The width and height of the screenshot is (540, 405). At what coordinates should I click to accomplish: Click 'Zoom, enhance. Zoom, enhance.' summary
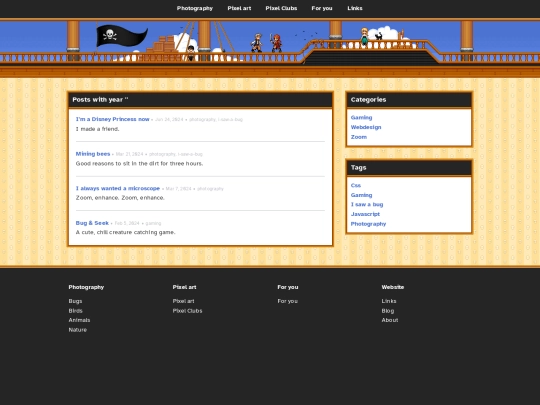click(x=120, y=198)
